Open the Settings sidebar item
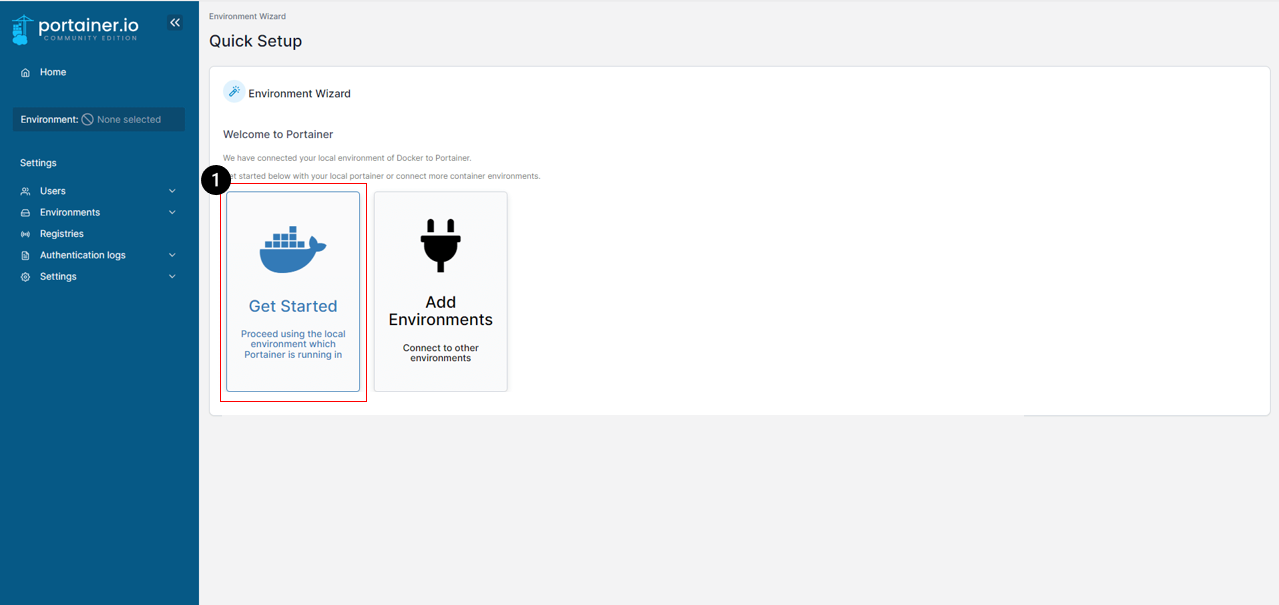Viewport: 1279px width, 605px height. point(58,277)
